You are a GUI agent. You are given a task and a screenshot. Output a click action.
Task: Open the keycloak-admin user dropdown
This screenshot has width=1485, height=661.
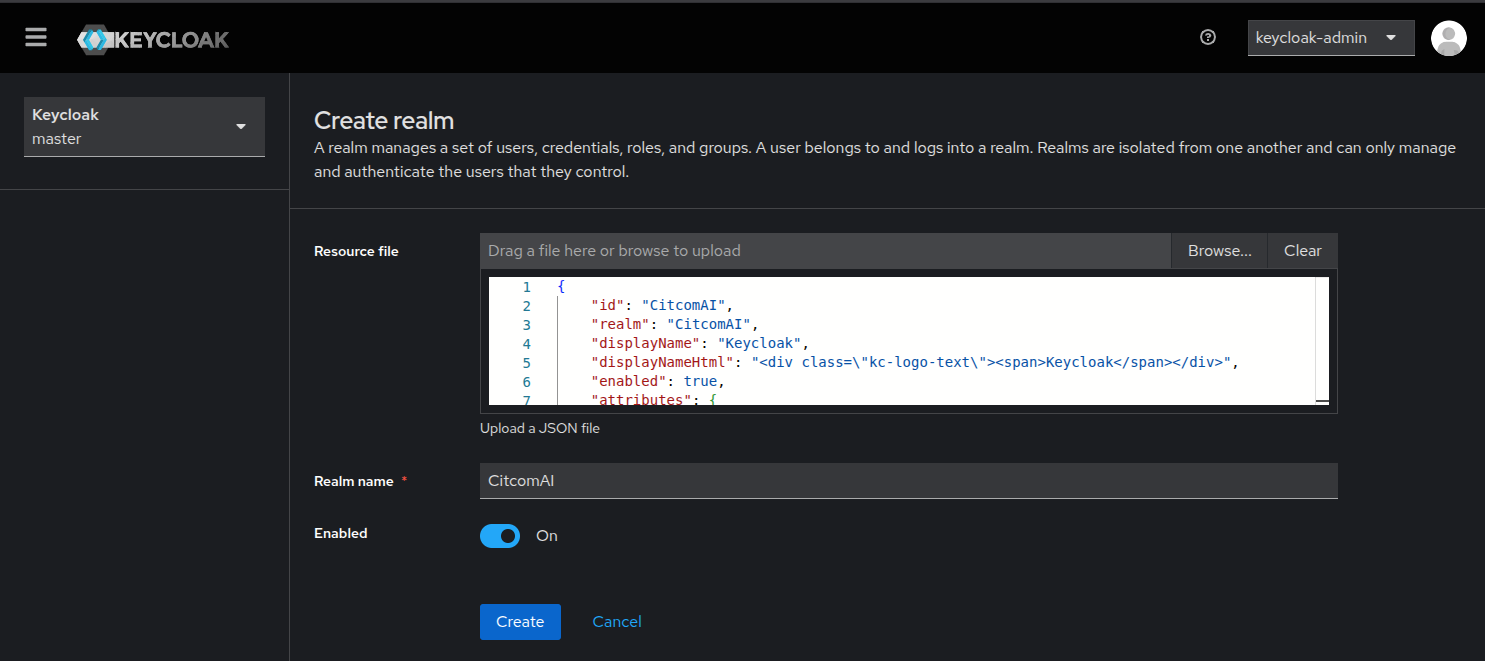click(1331, 38)
